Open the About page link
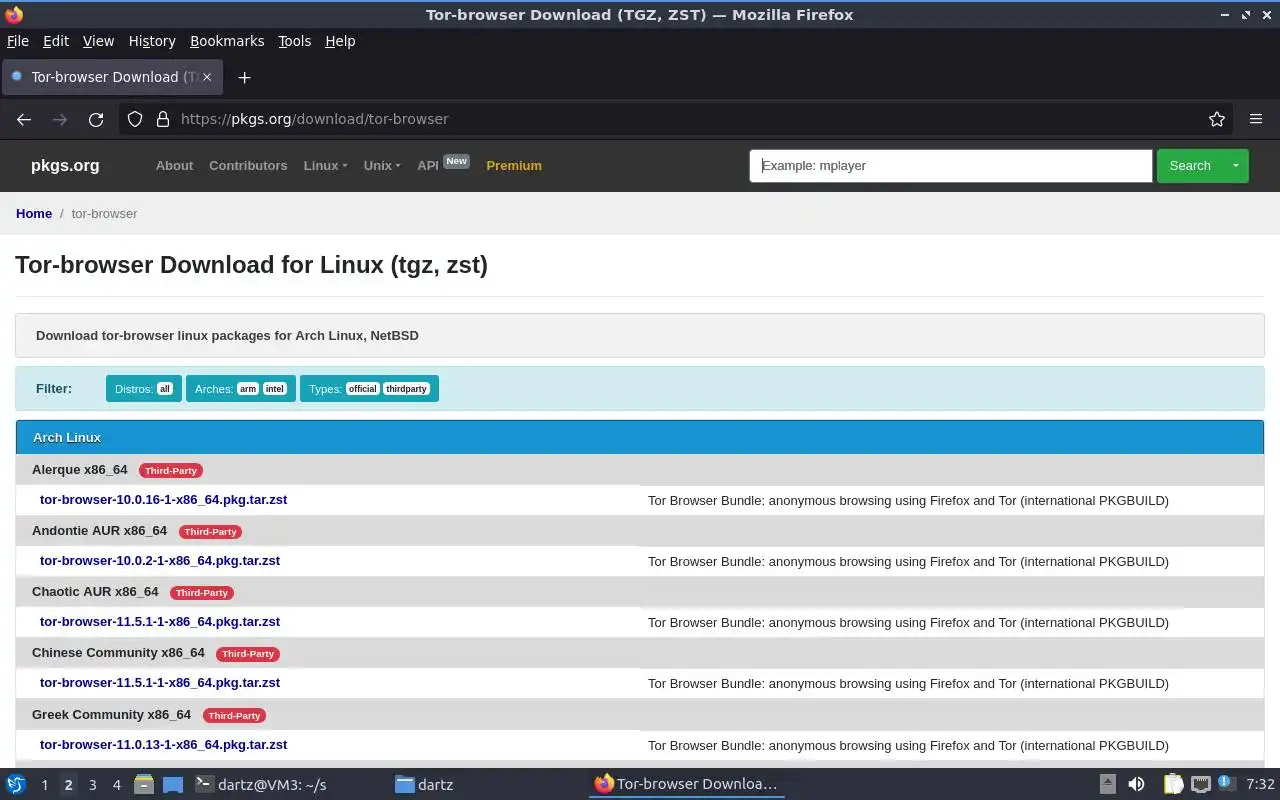 (174, 166)
